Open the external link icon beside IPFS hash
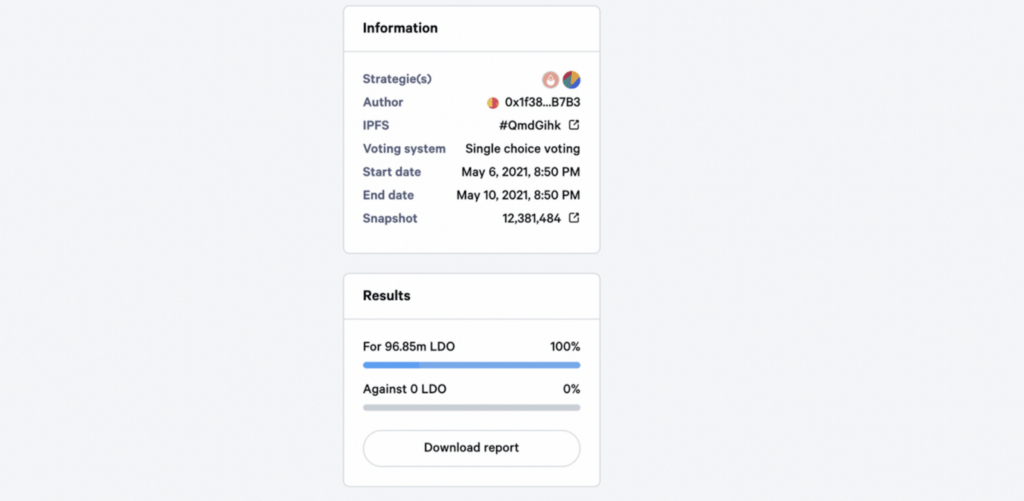Image resolution: width=1024 pixels, height=501 pixels. (x=574, y=125)
